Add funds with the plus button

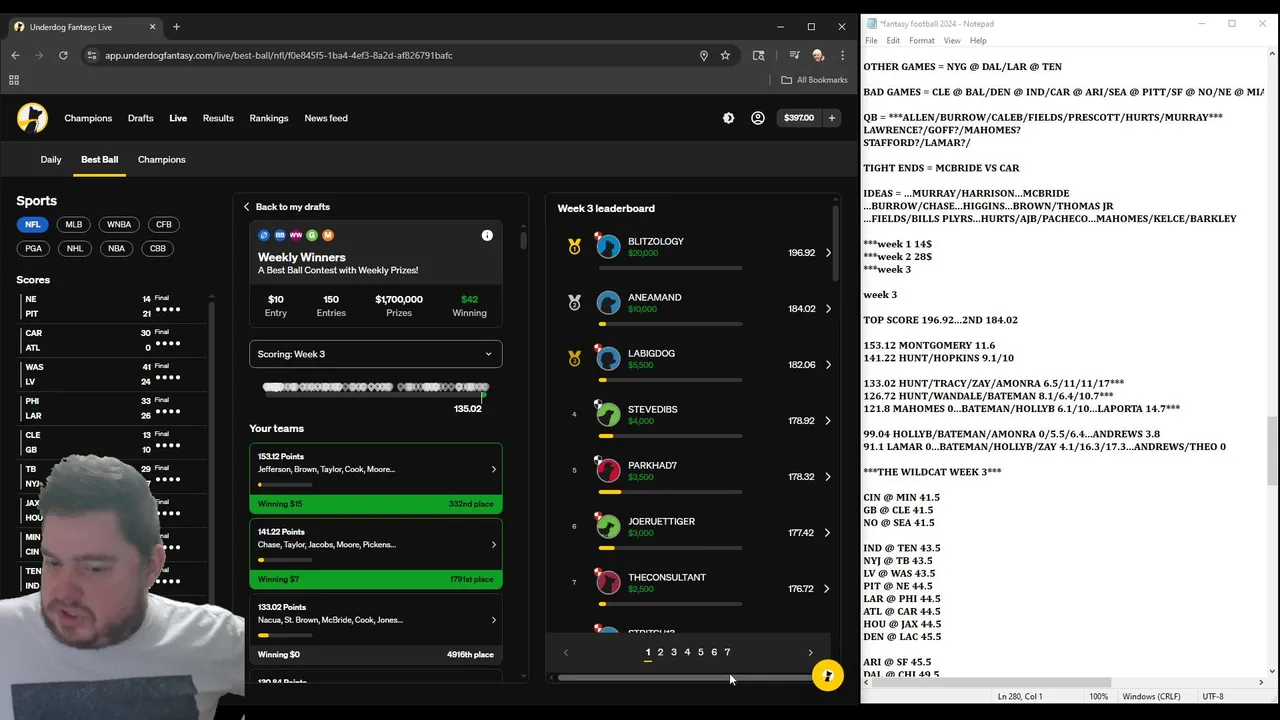click(832, 118)
